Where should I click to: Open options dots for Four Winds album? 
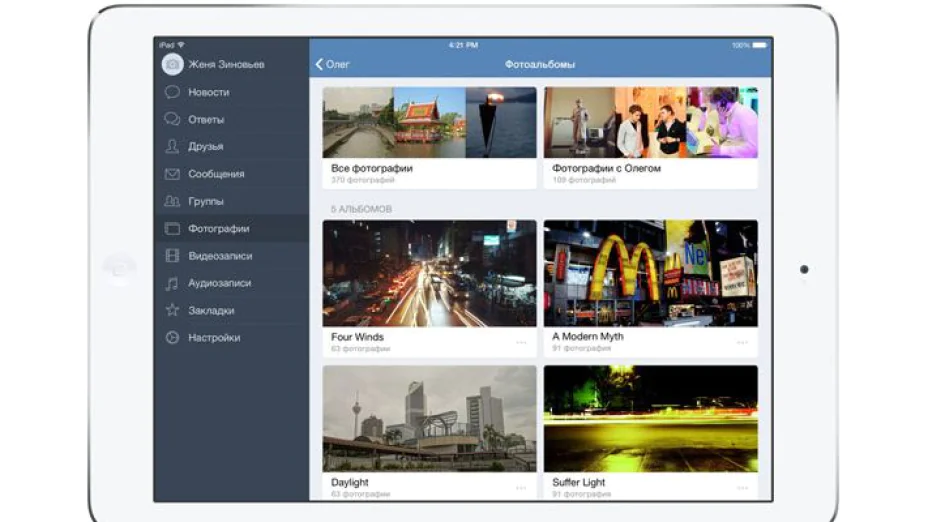pos(521,342)
